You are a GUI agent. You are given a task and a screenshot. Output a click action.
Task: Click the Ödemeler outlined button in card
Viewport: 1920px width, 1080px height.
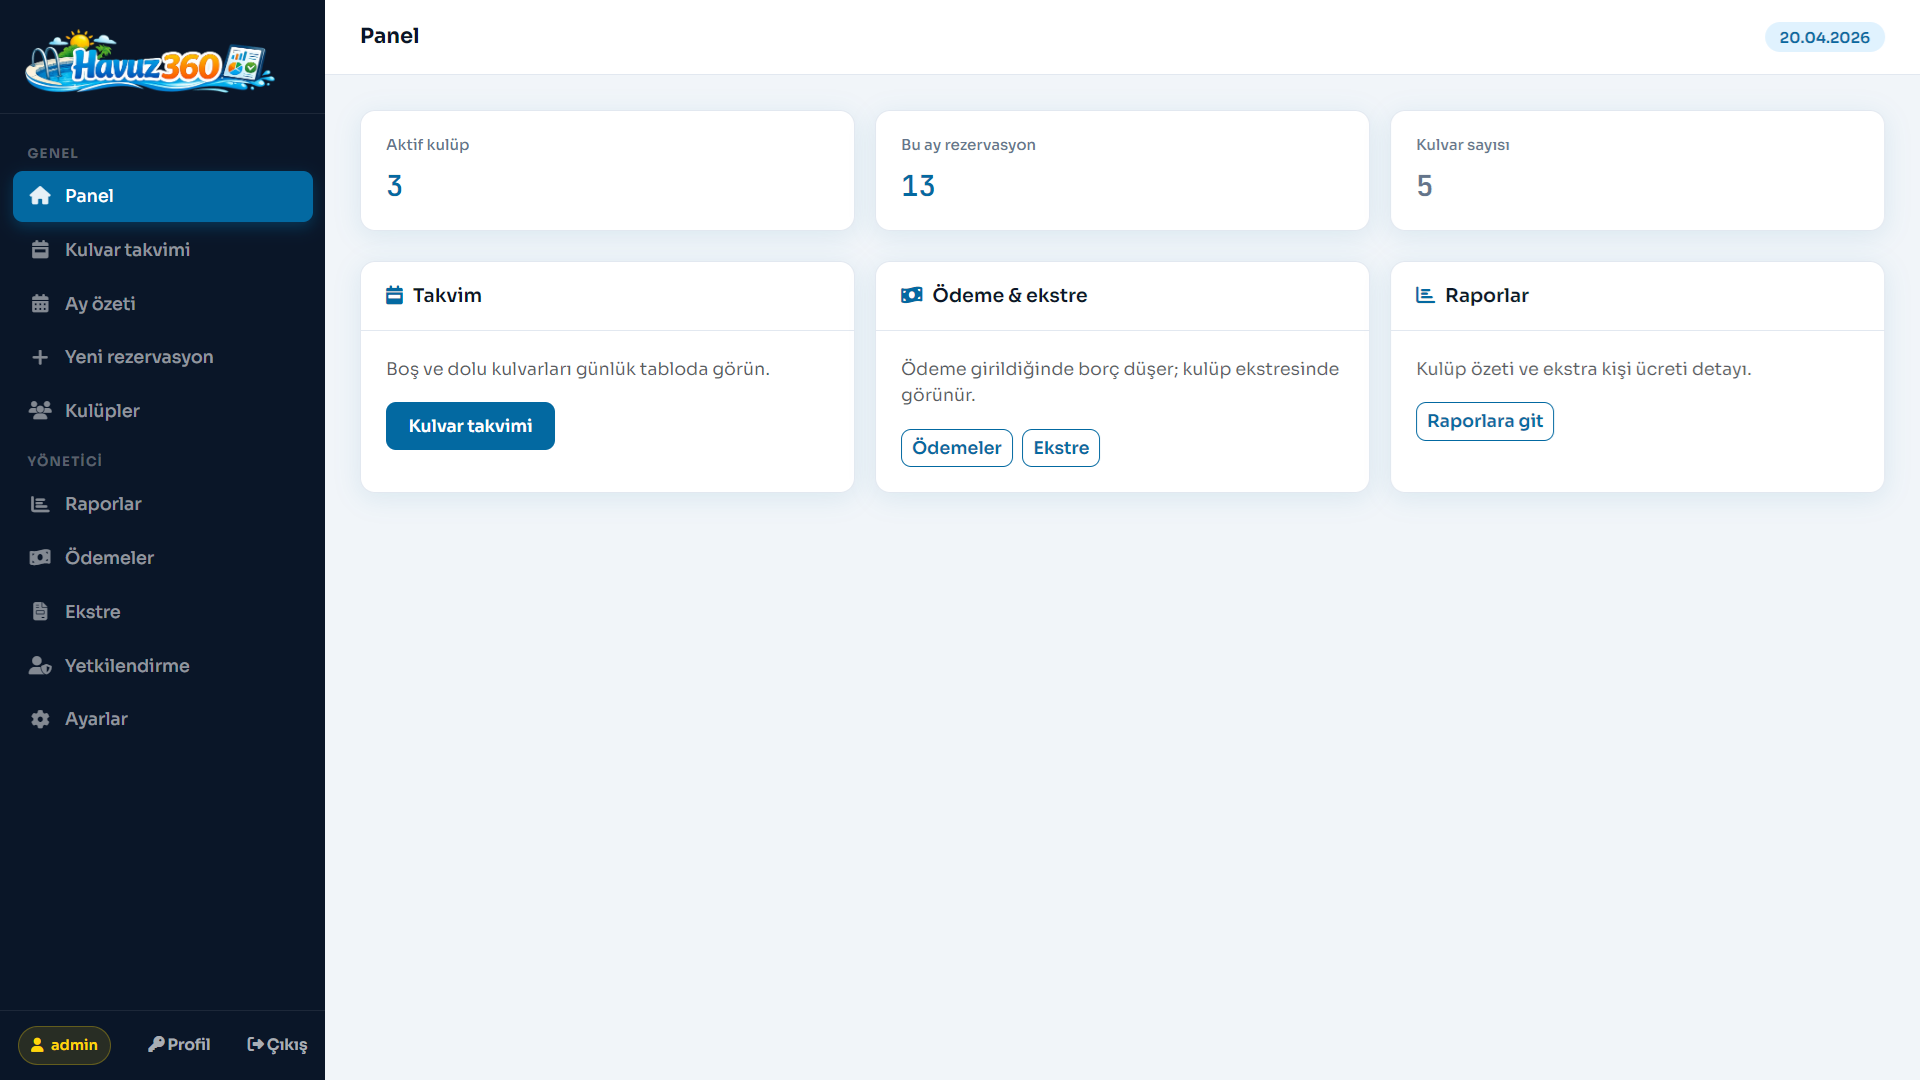(x=956, y=448)
